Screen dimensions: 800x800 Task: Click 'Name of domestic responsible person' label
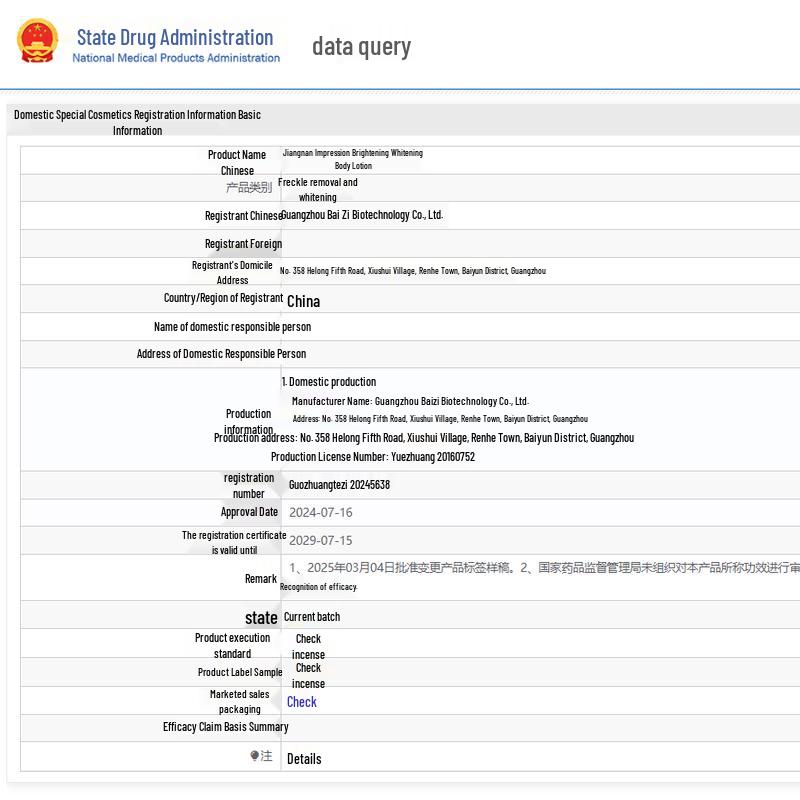coord(233,327)
